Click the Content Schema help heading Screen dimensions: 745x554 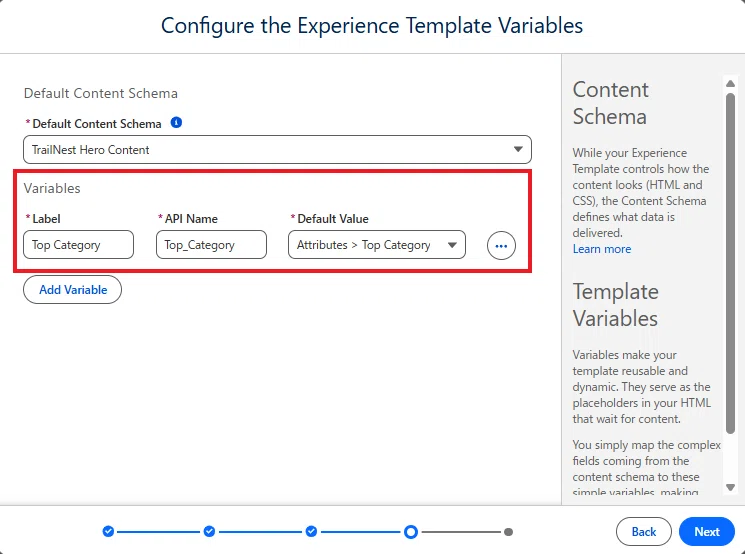611,103
